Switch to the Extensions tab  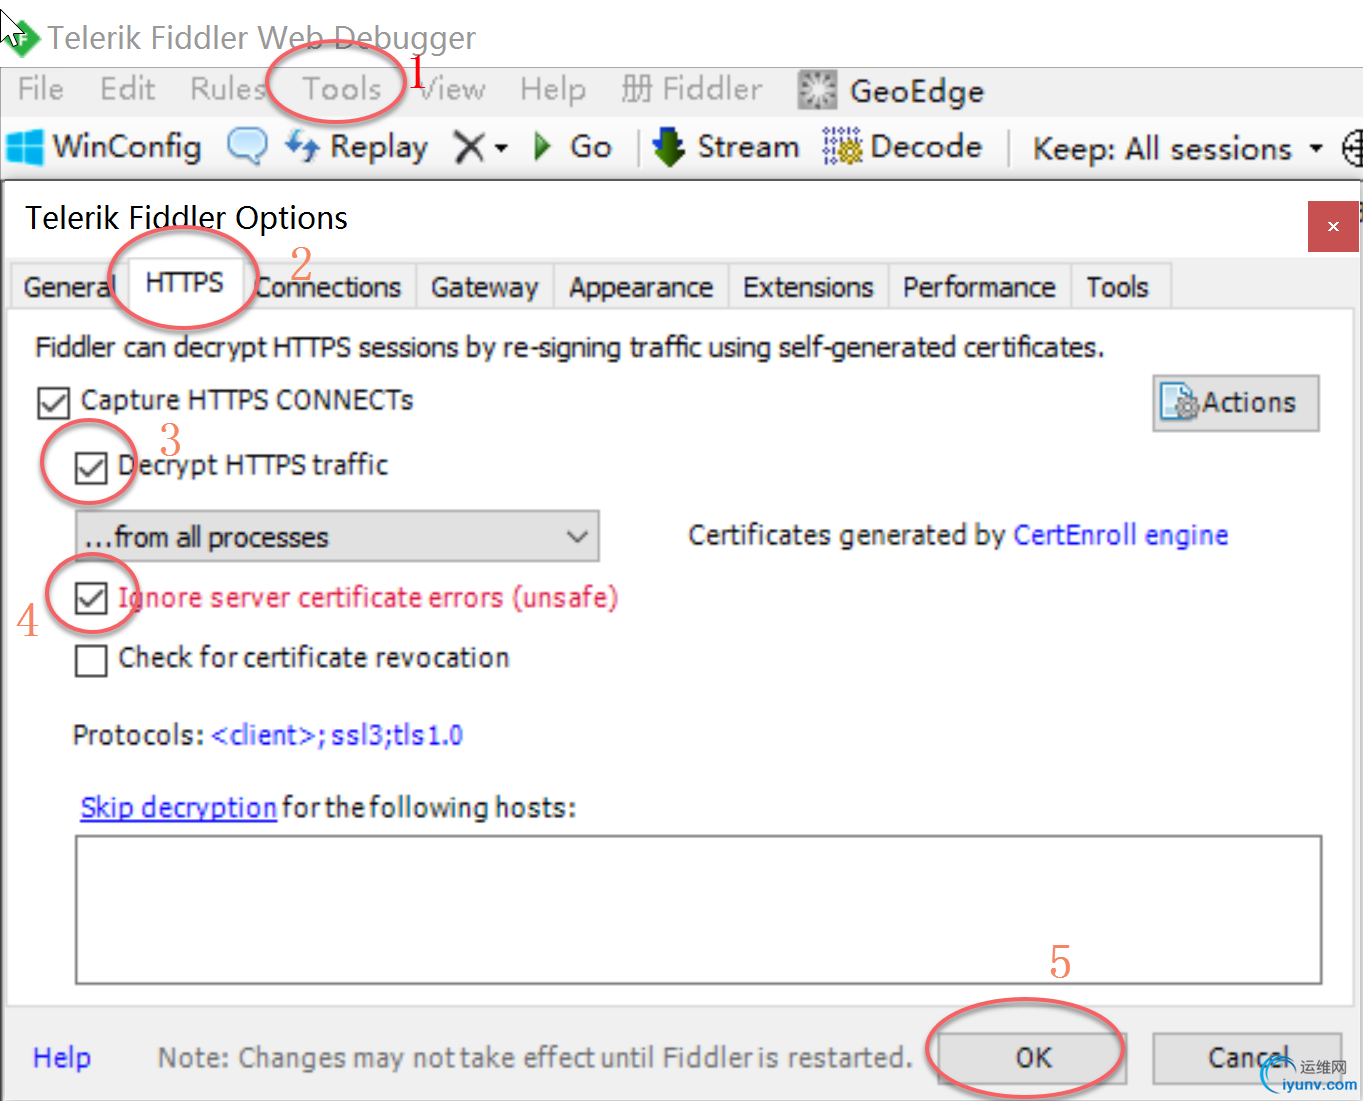click(x=808, y=287)
